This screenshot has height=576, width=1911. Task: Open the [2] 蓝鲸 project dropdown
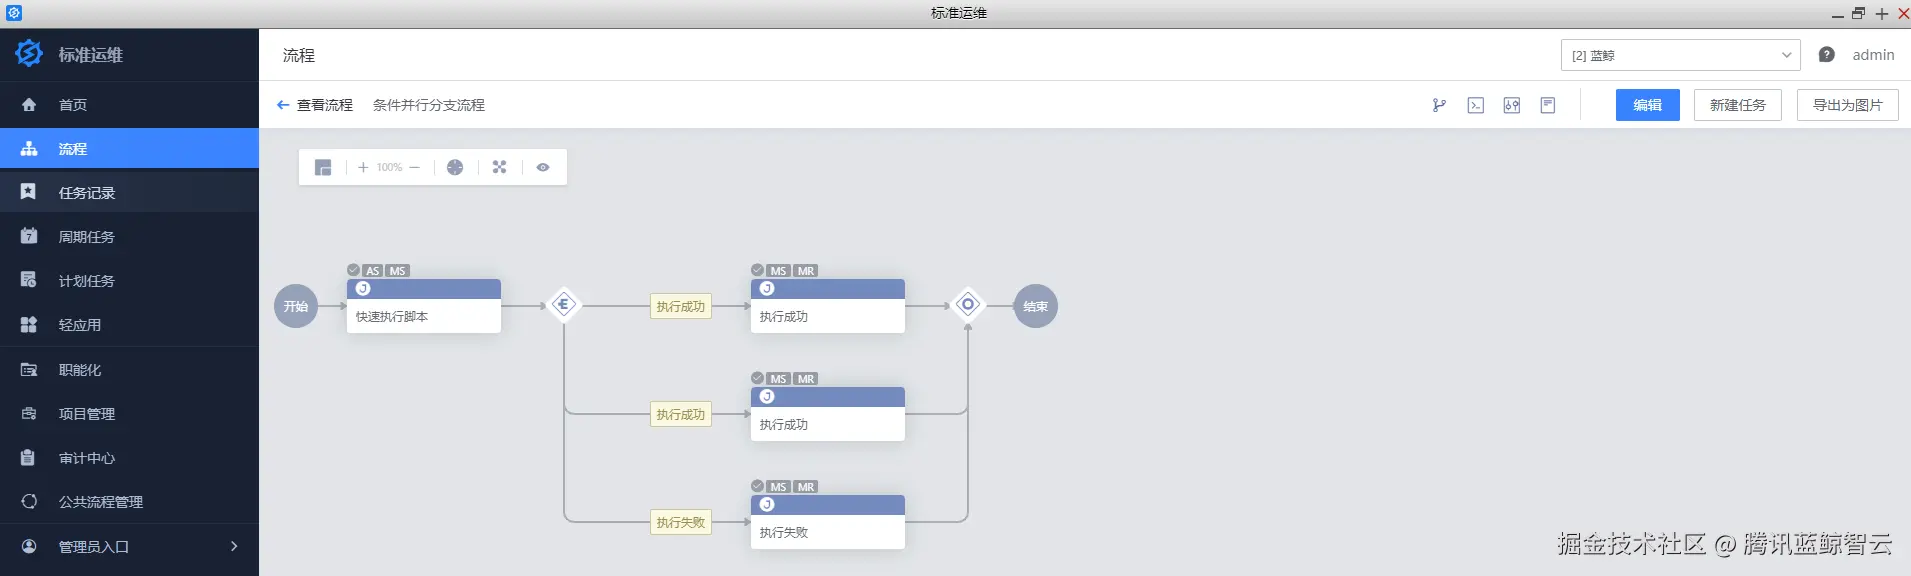[x=1680, y=55]
